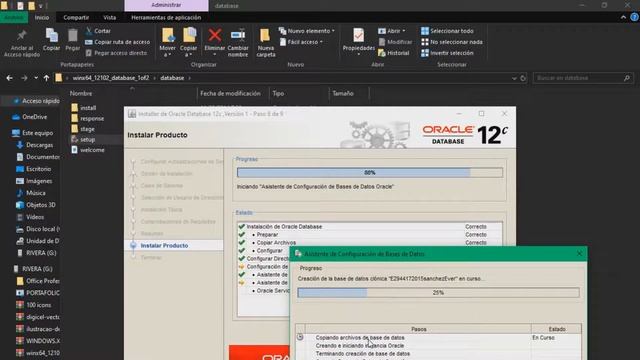Click the database breadcrumb segment

172,78
